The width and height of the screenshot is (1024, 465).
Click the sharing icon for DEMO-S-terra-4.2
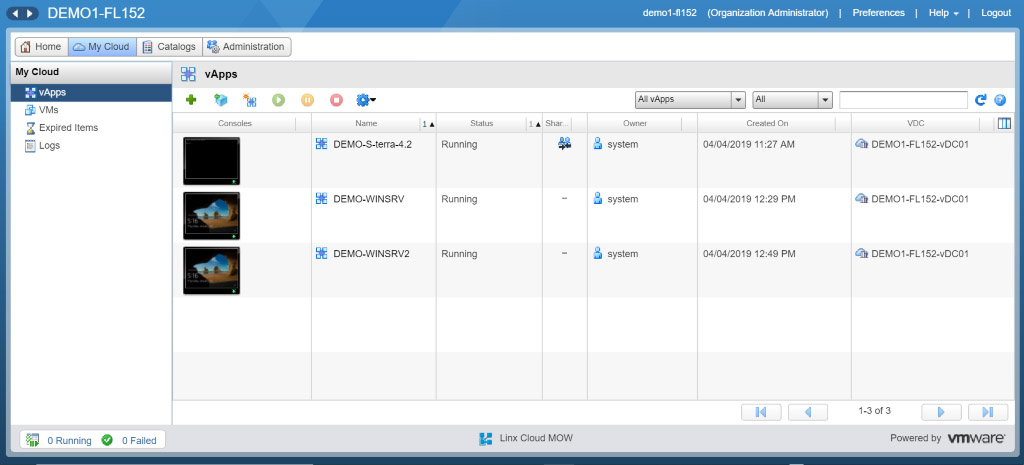[x=564, y=144]
